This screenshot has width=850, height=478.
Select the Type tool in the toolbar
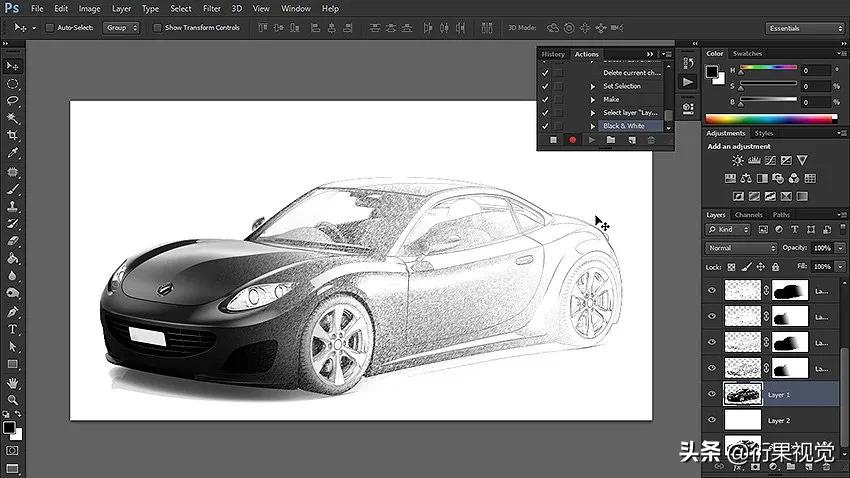[13, 328]
